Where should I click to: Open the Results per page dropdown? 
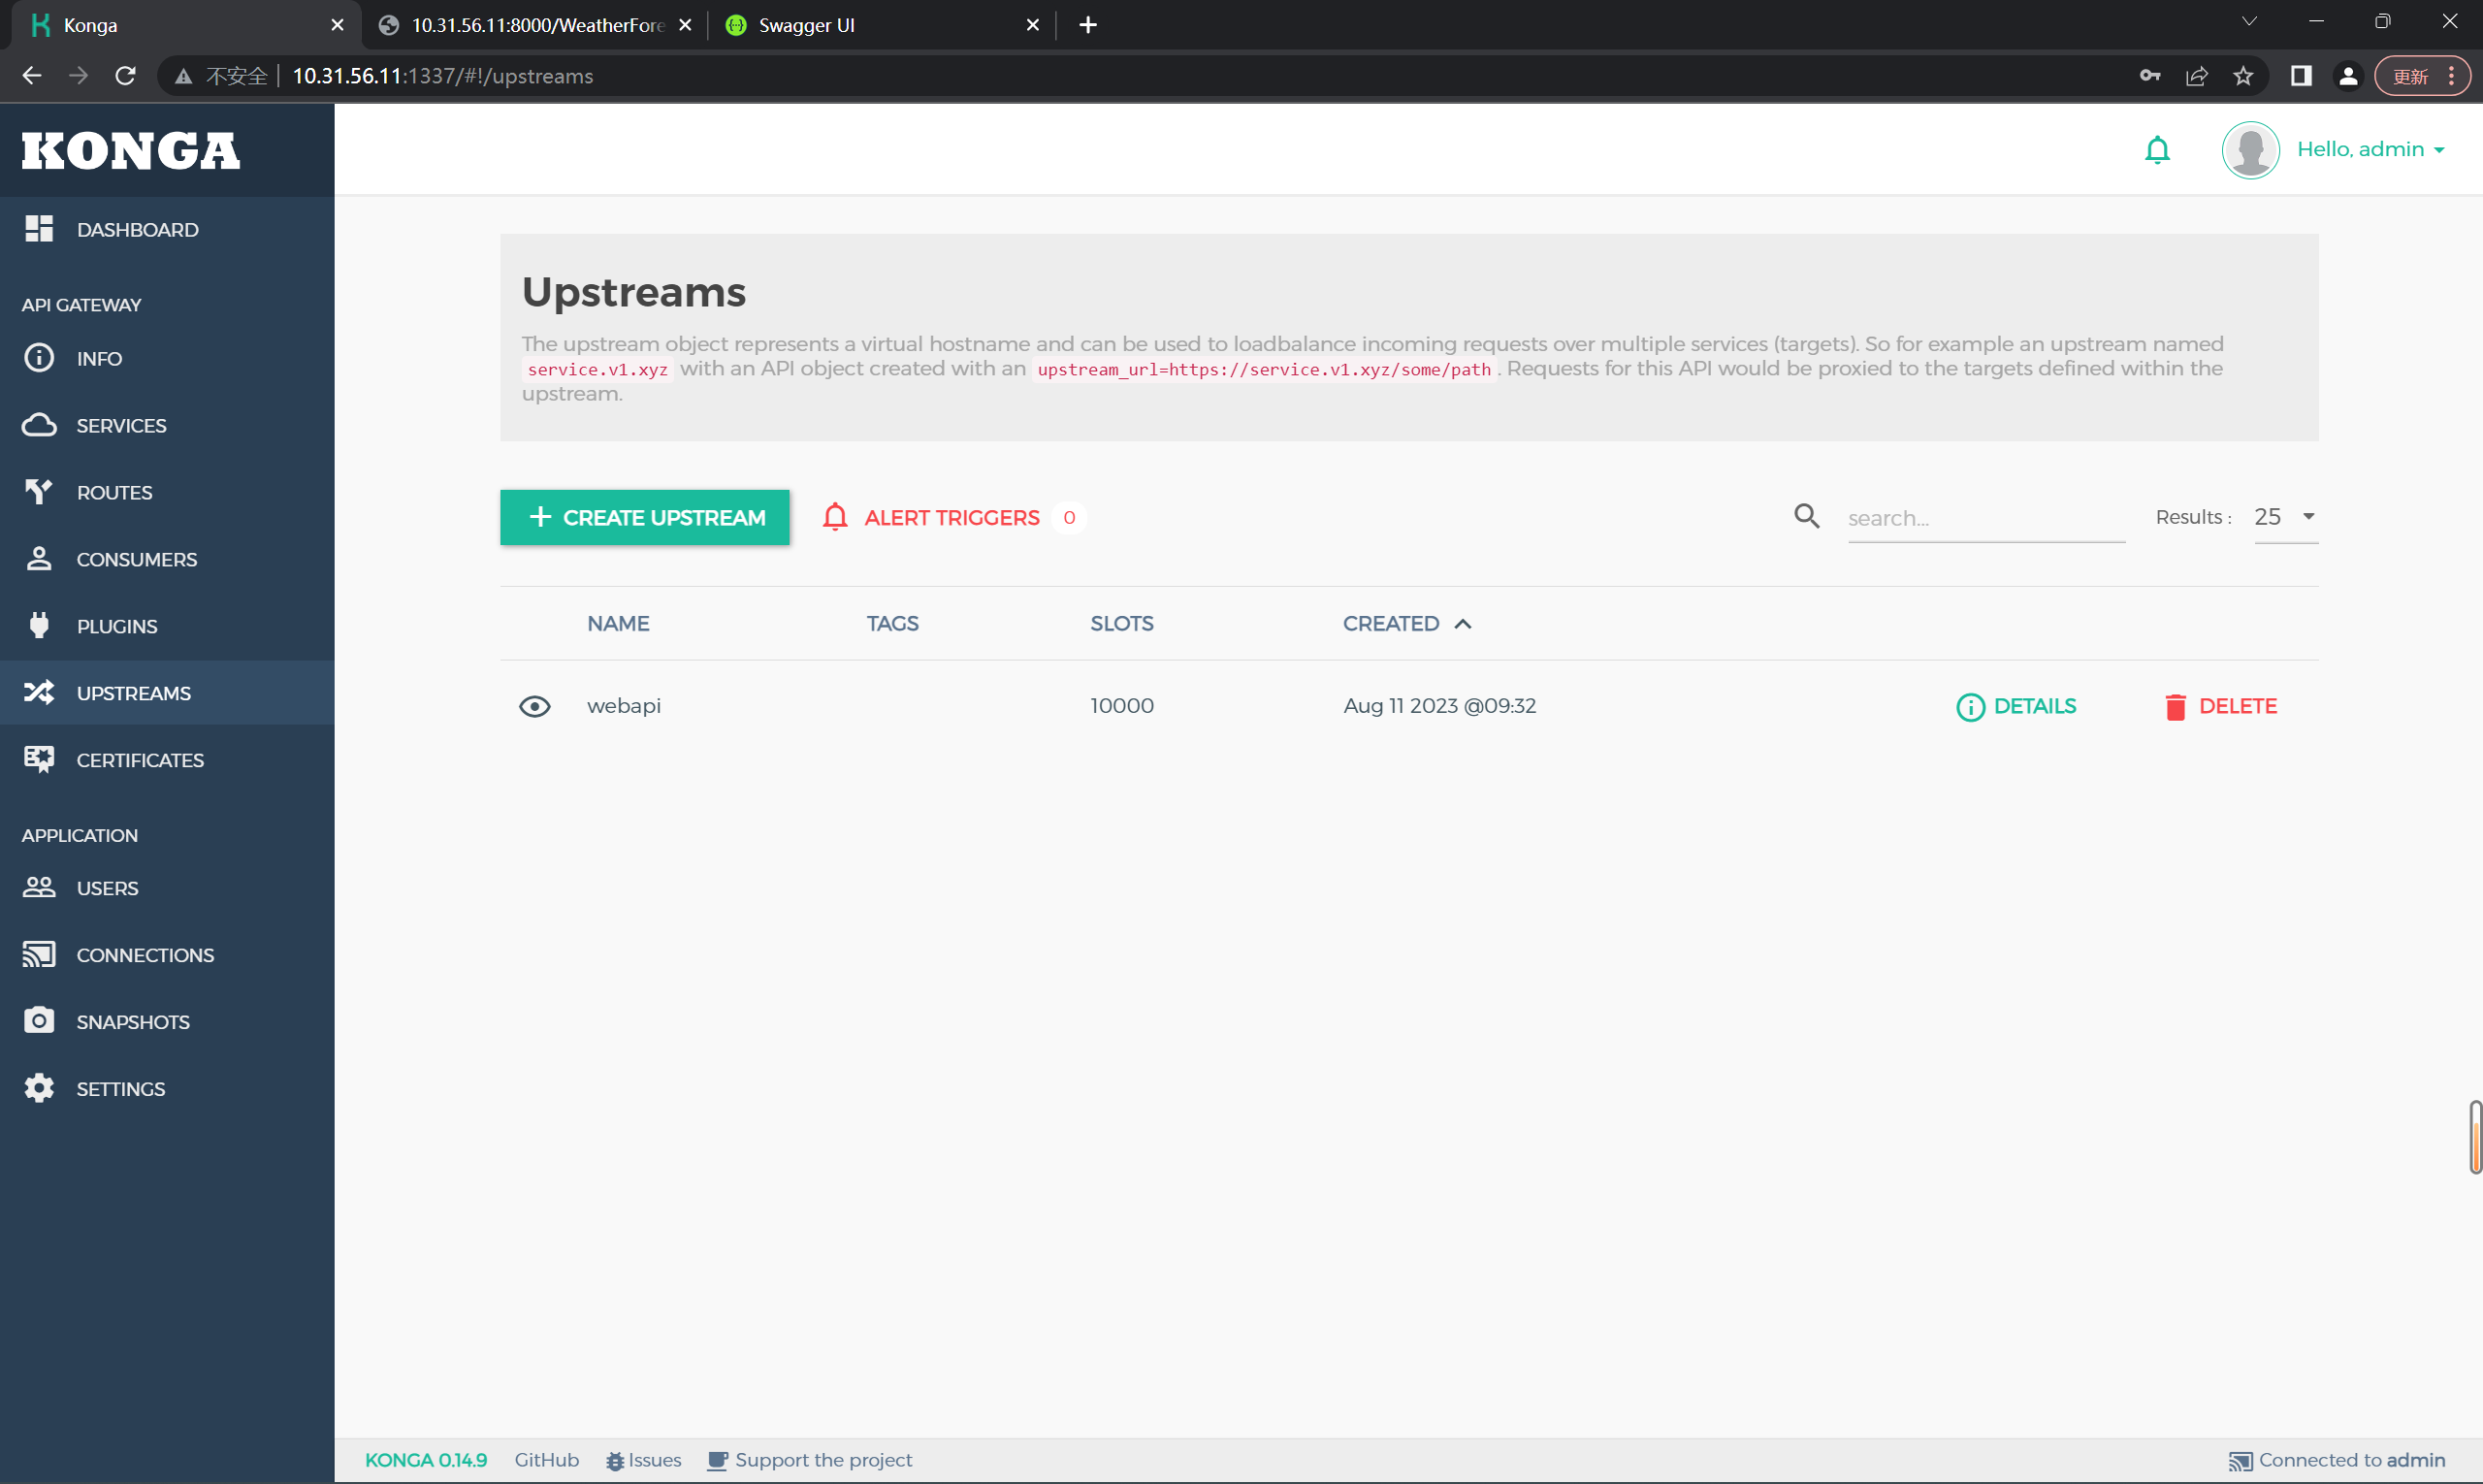point(2285,517)
